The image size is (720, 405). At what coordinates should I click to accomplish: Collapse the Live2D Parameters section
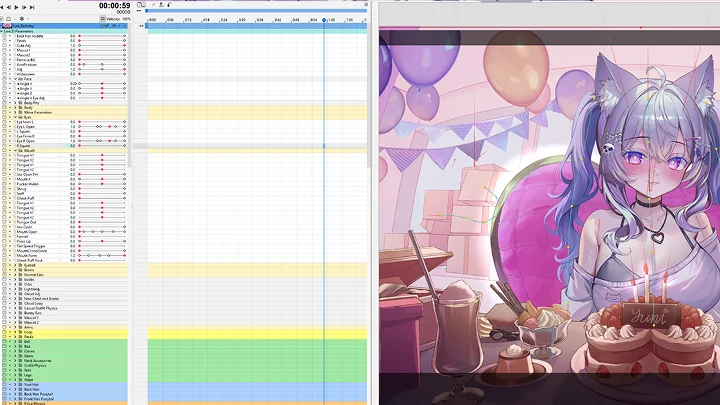(x=2, y=31)
